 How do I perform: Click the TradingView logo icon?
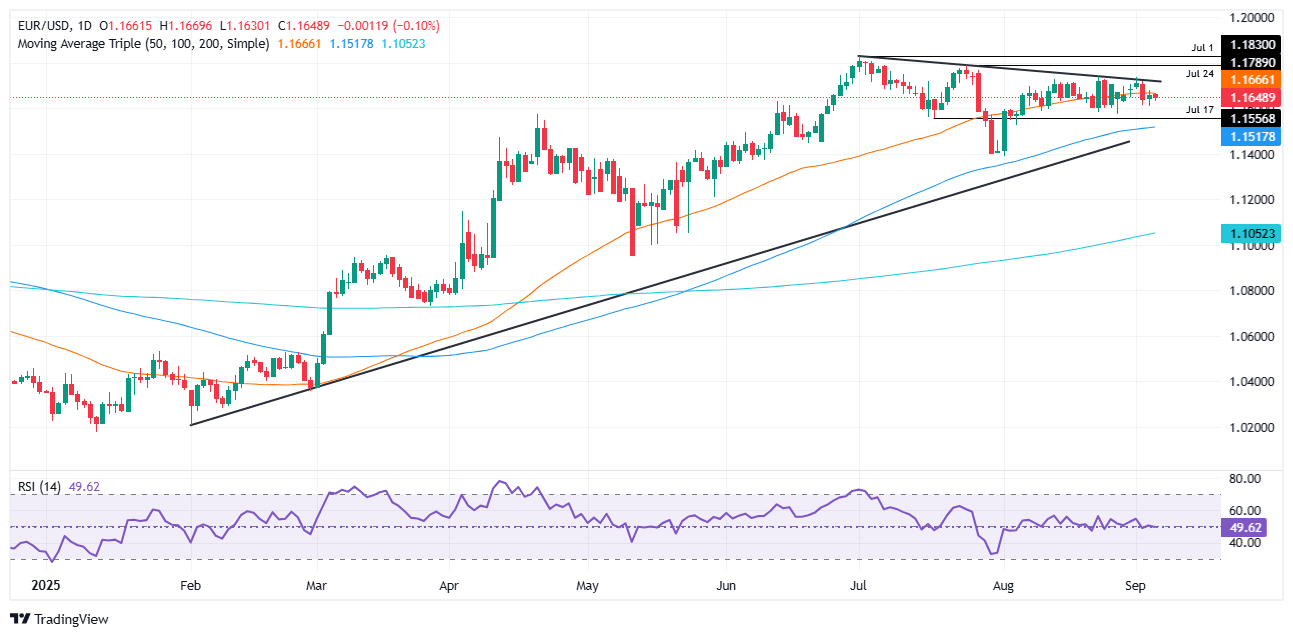(22, 619)
